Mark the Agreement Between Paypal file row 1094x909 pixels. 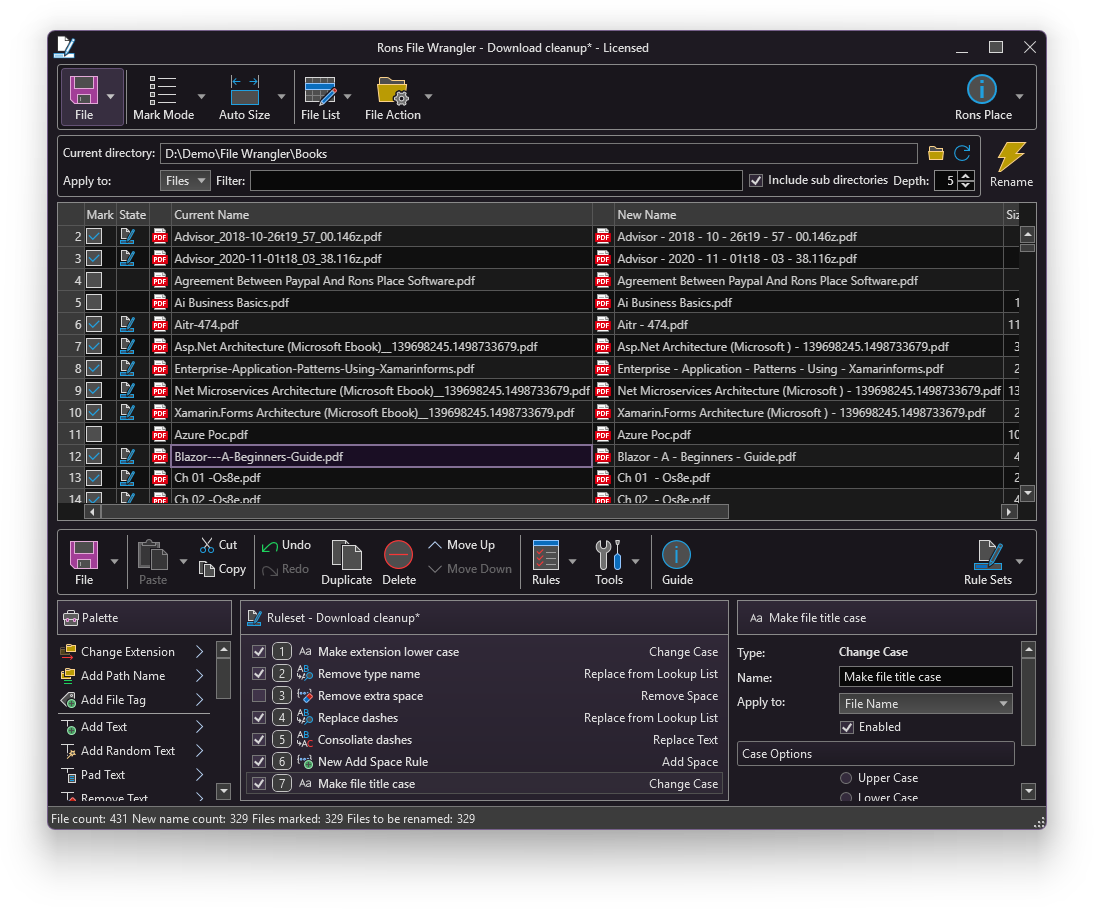pyautogui.click(x=94, y=280)
